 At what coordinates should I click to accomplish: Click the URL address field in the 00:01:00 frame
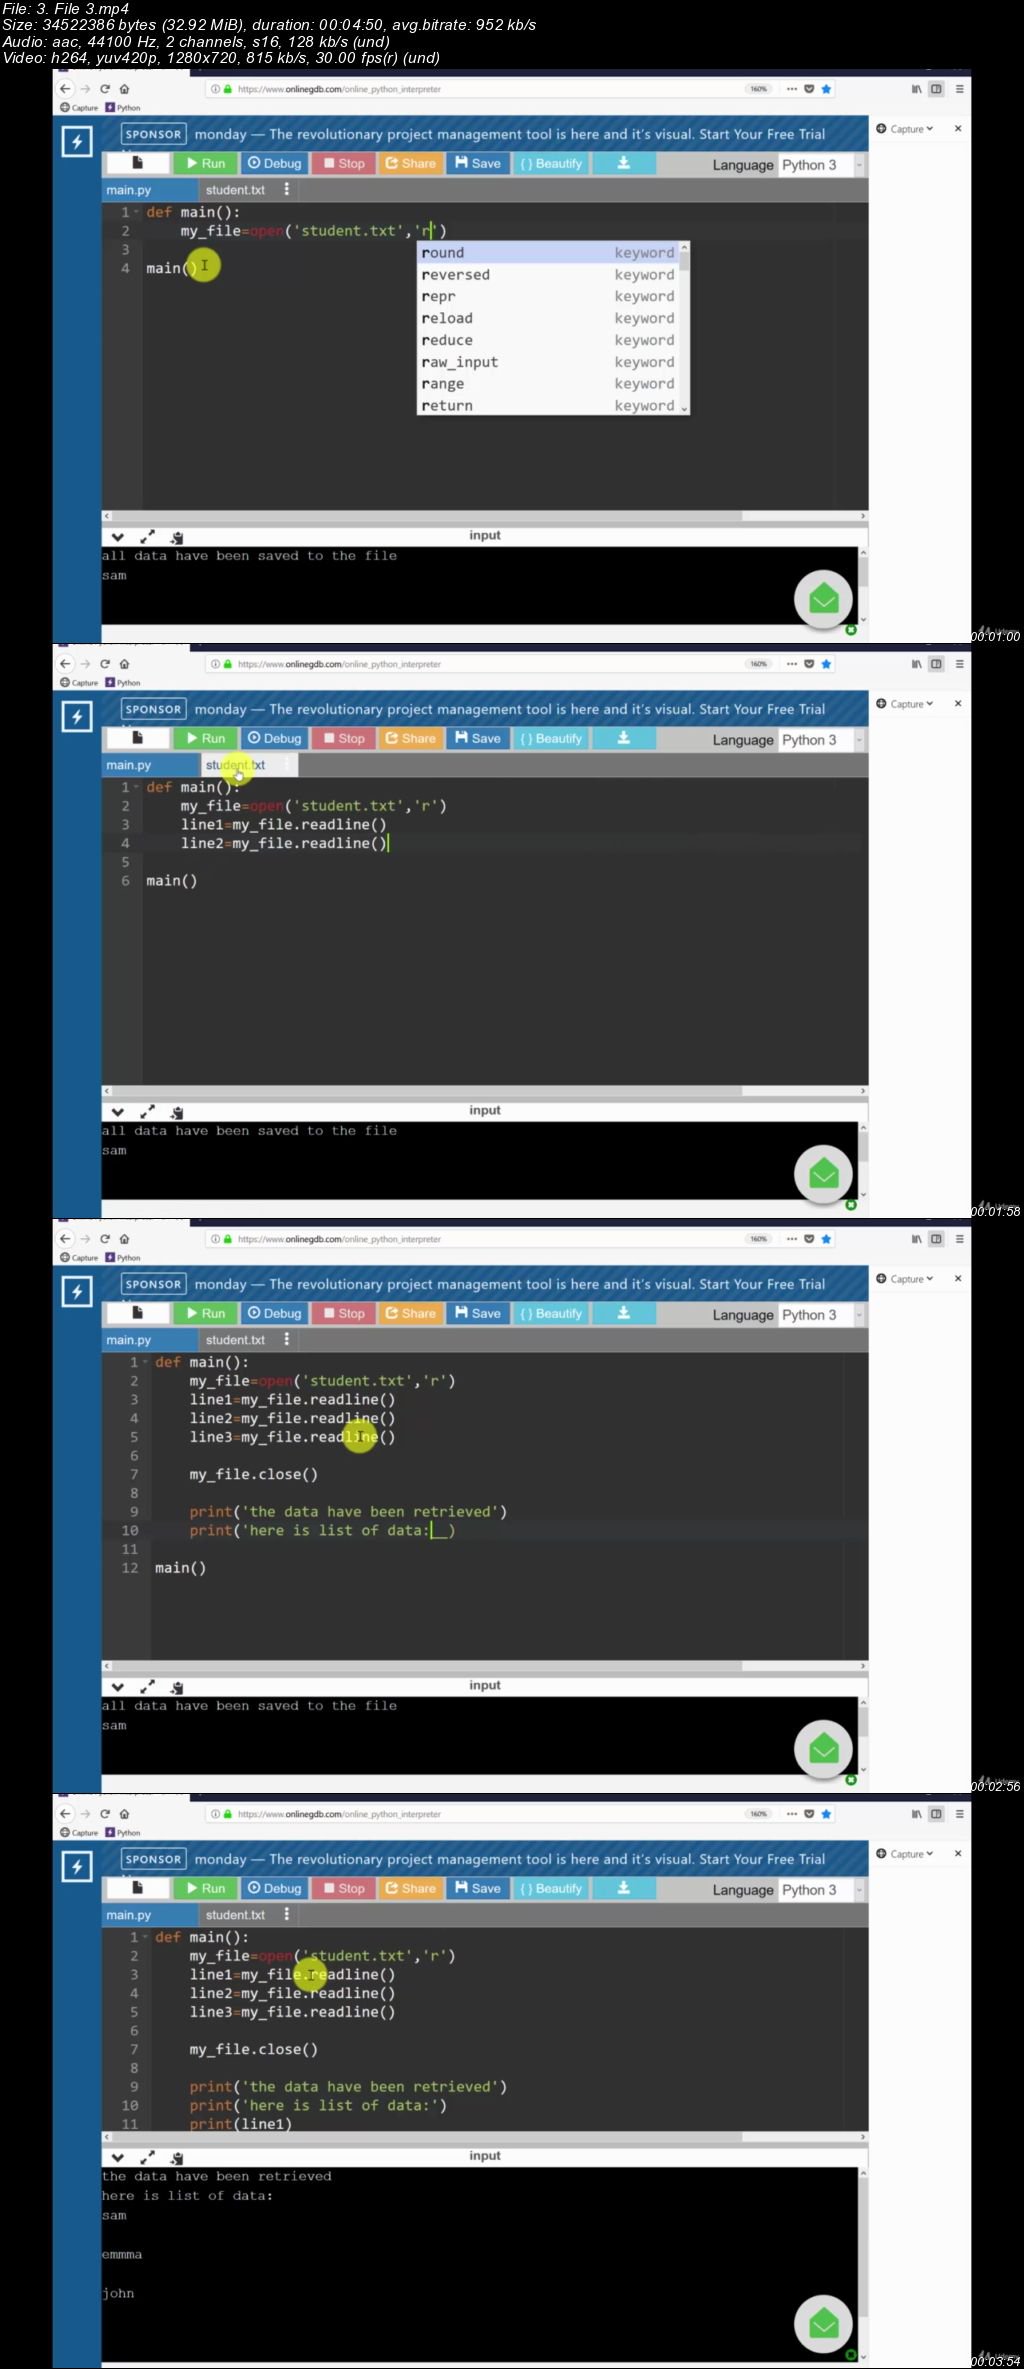(x=490, y=89)
